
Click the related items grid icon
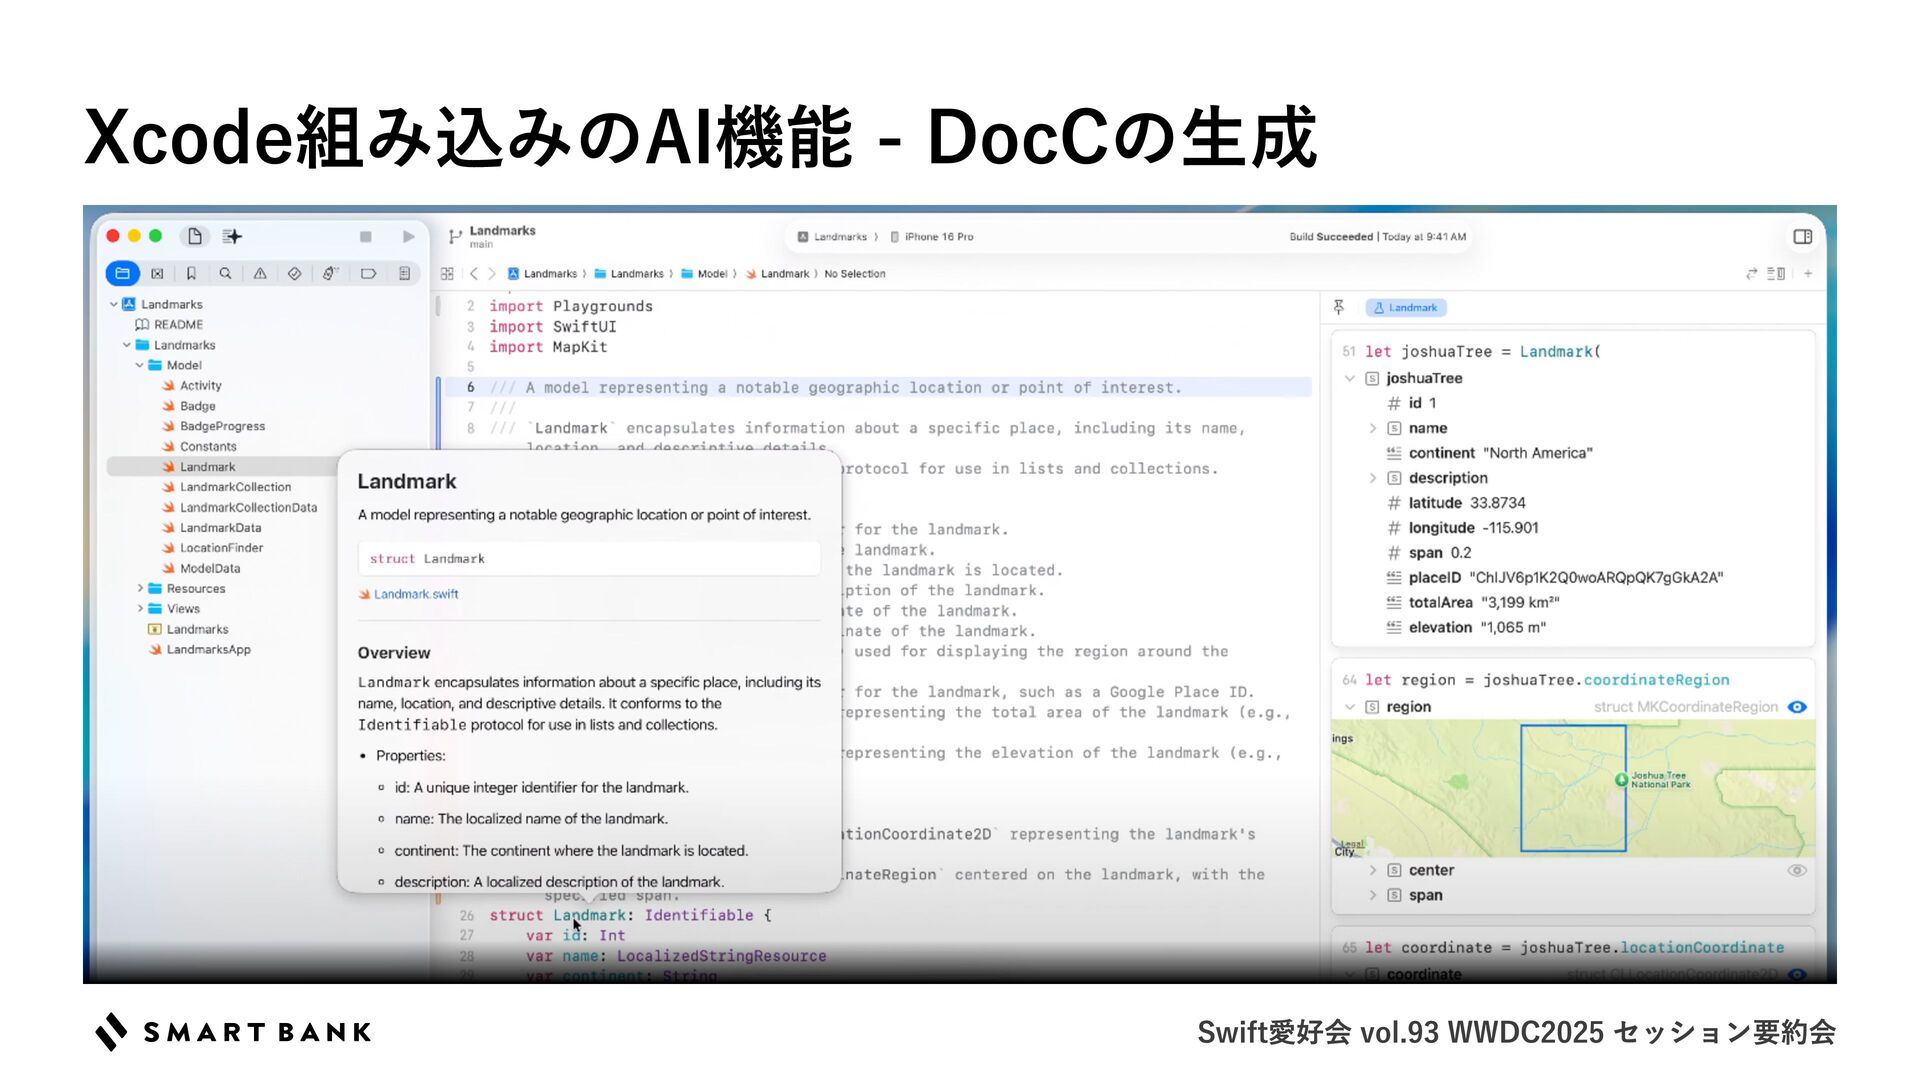(x=447, y=273)
